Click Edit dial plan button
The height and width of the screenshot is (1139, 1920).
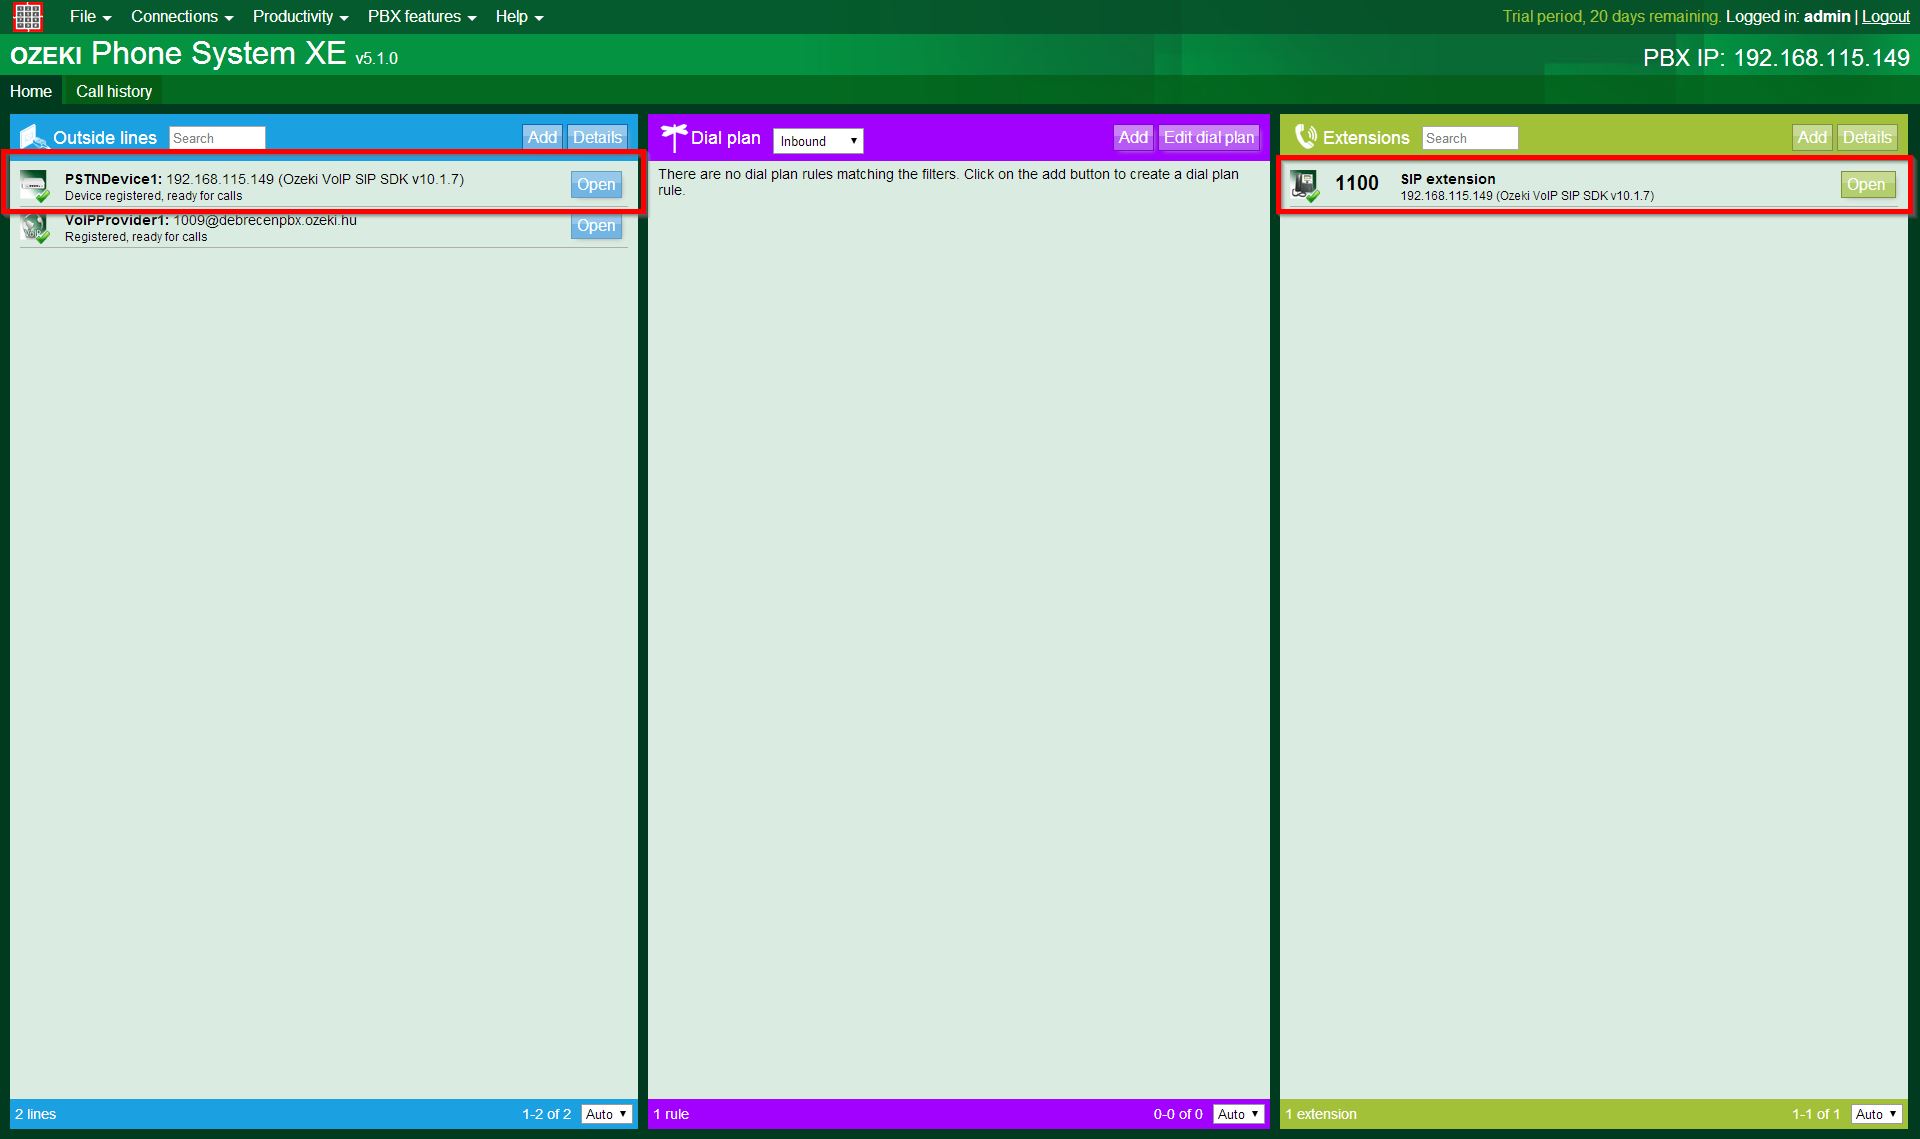click(1208, 137)
